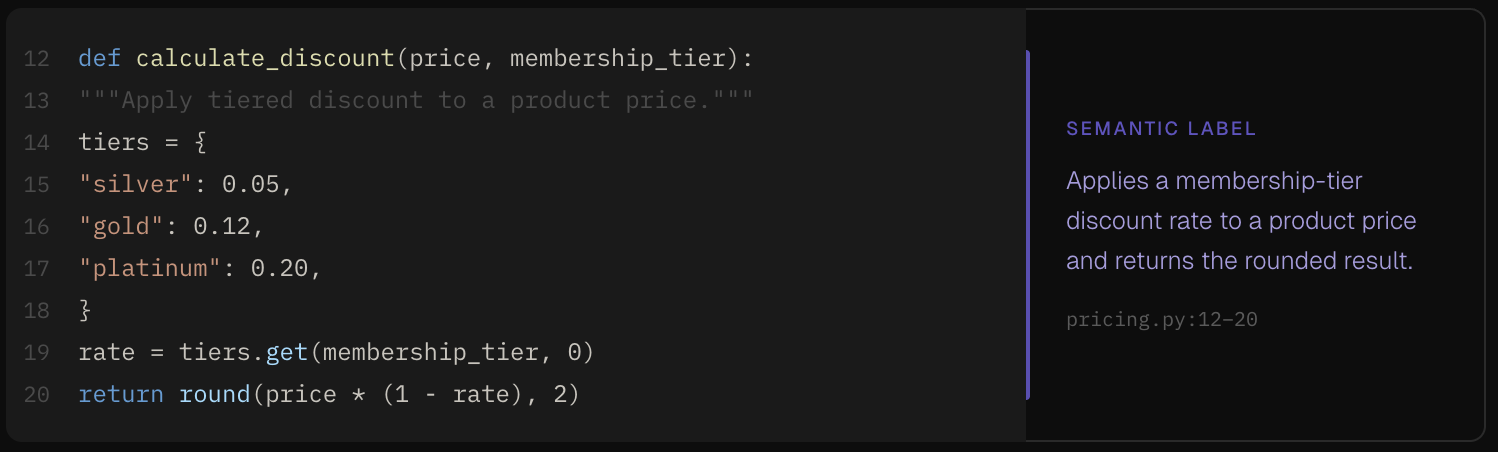This screenshot has width=1498, height=452.
Task: Click the SEMANTIC LABEL heading
Action: [x=1161, y=129]
